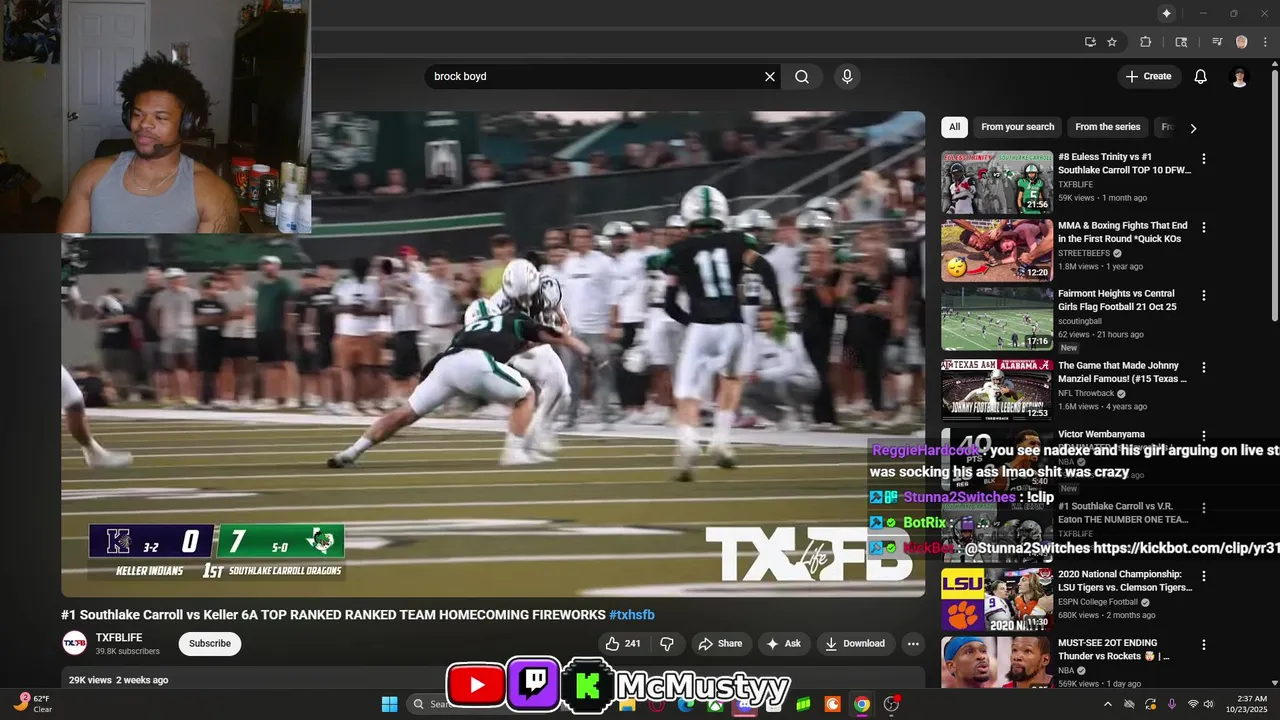Click the Create button

point(1148,77)
